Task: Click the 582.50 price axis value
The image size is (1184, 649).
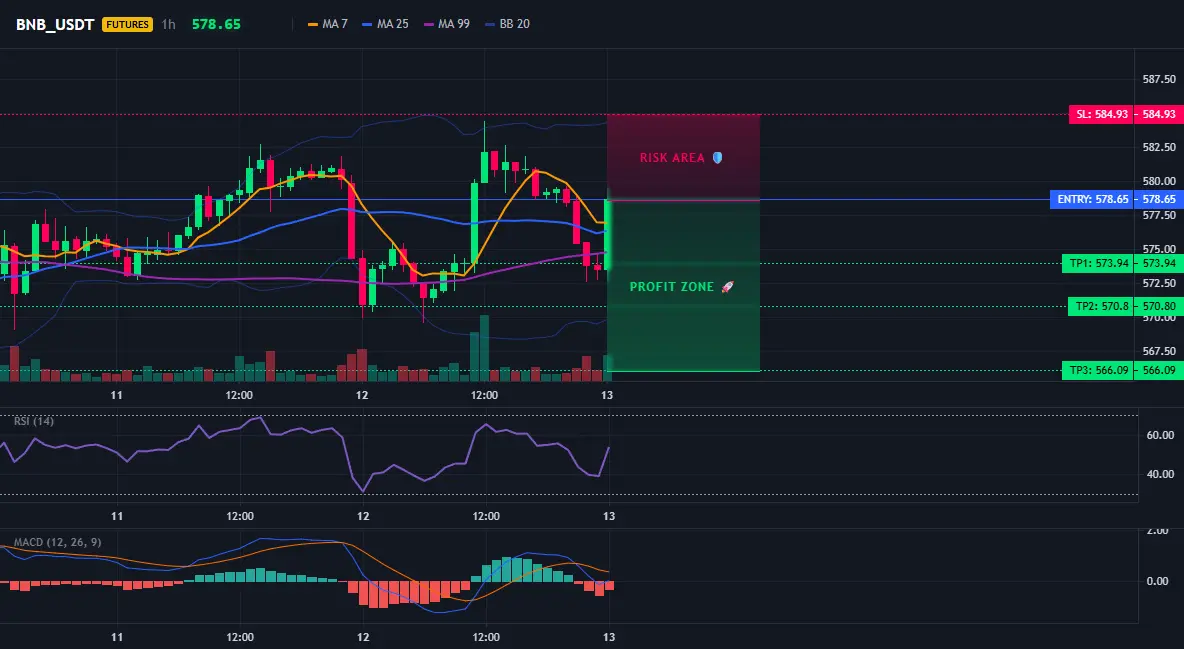Action: point(1159,147)
